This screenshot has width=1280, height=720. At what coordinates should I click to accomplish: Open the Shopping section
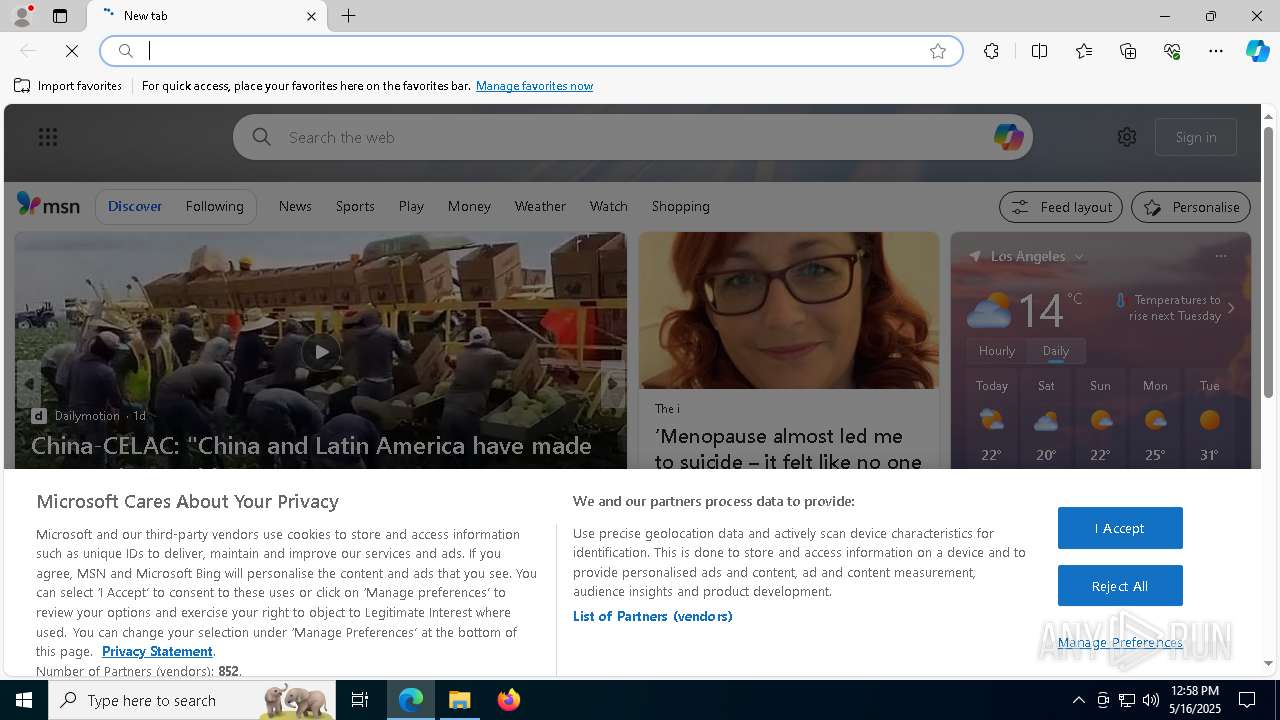click(x=681, y=206)
